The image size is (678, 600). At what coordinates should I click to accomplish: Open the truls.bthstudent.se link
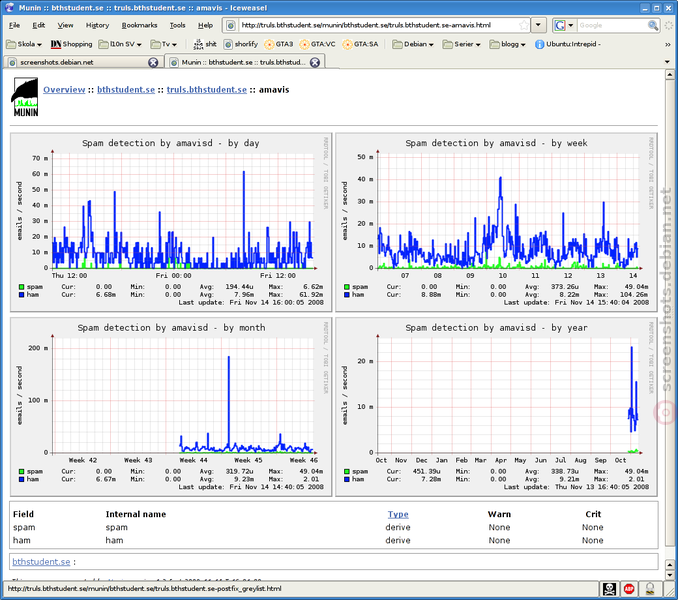point(207,89)
